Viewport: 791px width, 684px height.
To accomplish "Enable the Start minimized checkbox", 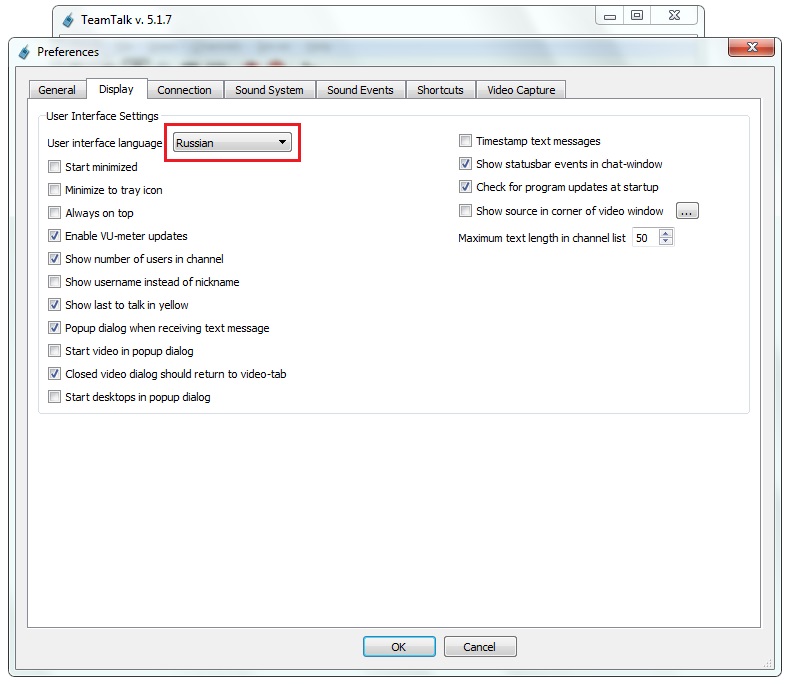I will click(x=55, y=167).
